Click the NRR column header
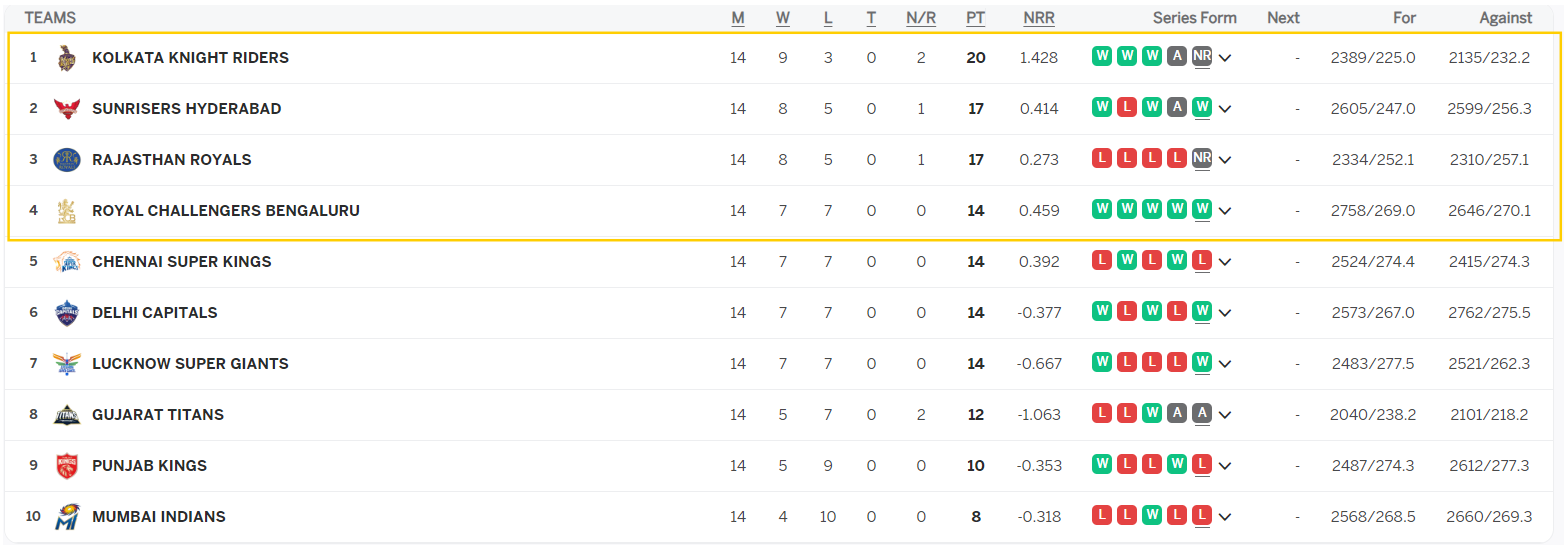 [x=1039, y=18]
